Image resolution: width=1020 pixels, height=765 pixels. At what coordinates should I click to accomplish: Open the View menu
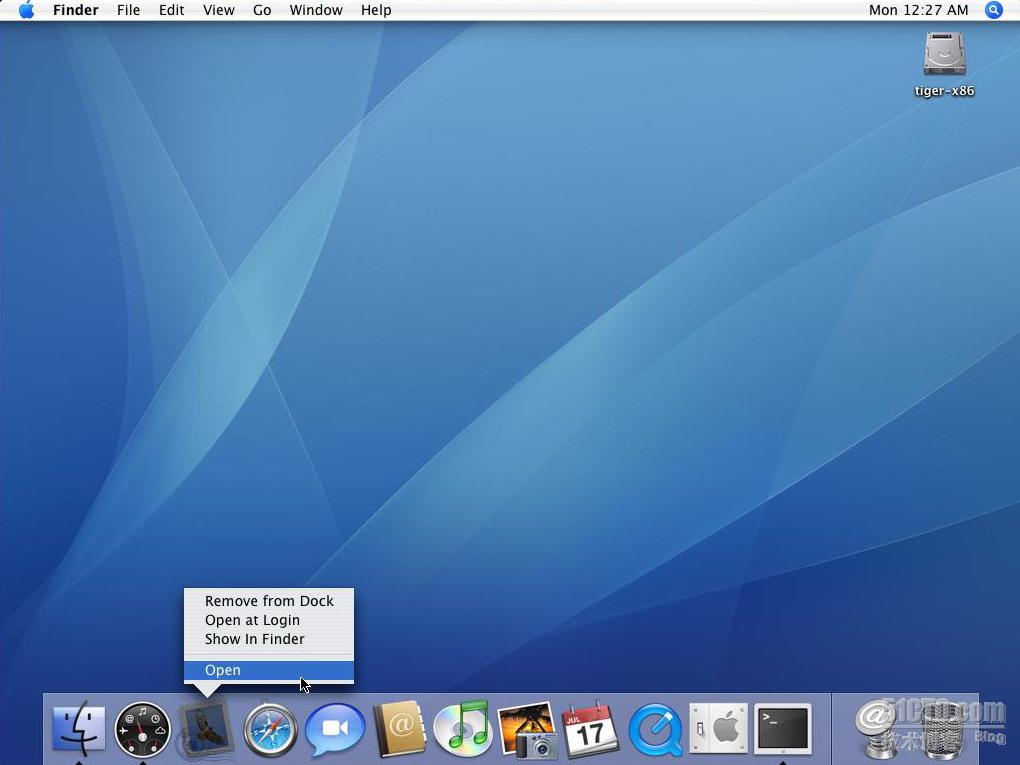(219, 10)
